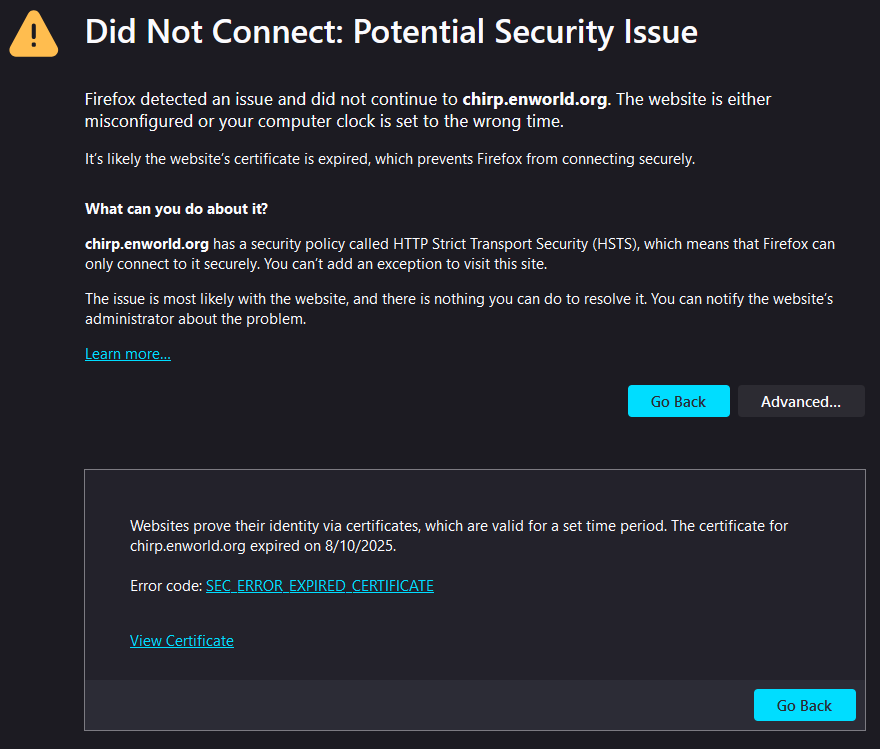Image resolution: width=880 pixels, height=749 pixels.
Task: Click the Did Not Connect heading
Action: pyautogui.click(x=391, y=31)
